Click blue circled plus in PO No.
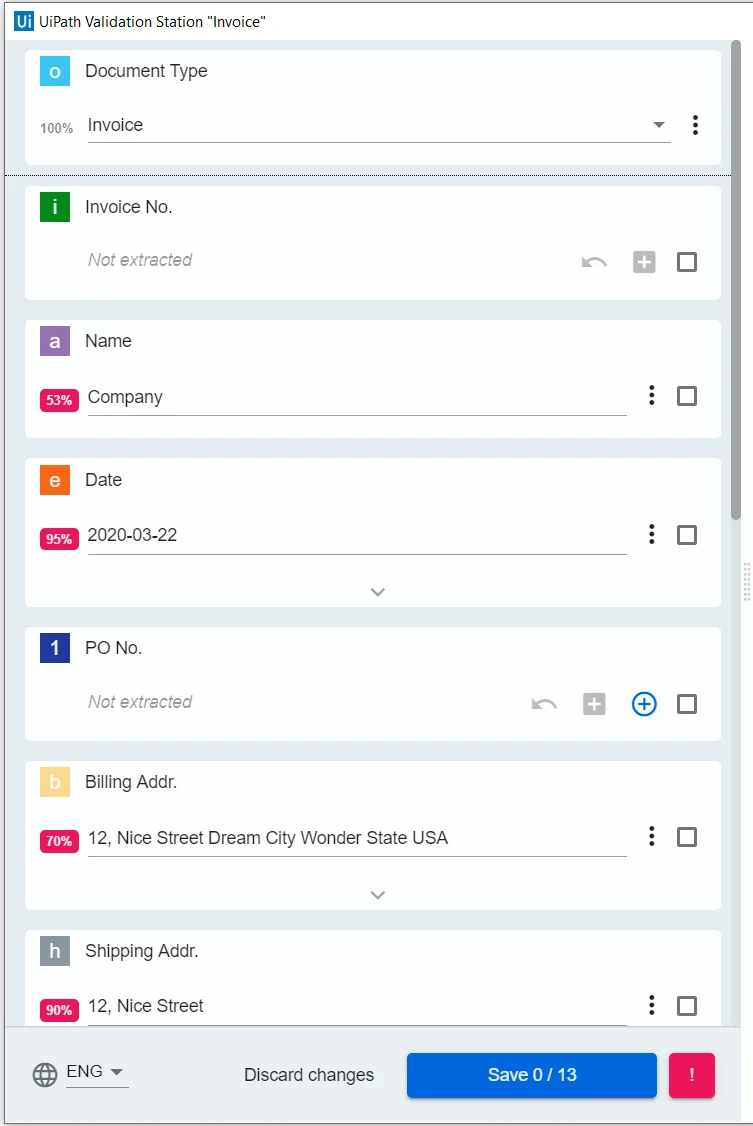 644,704
